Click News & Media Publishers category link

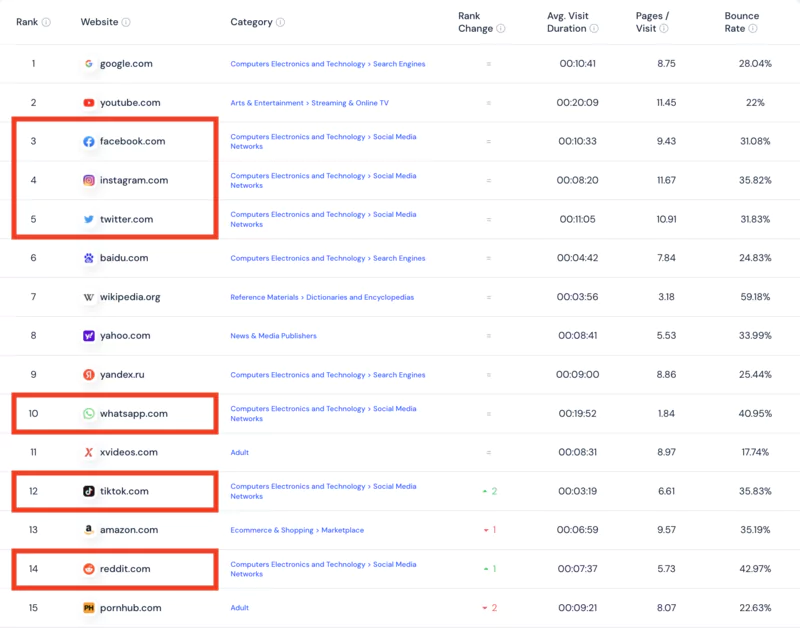(x=273, y=336)
